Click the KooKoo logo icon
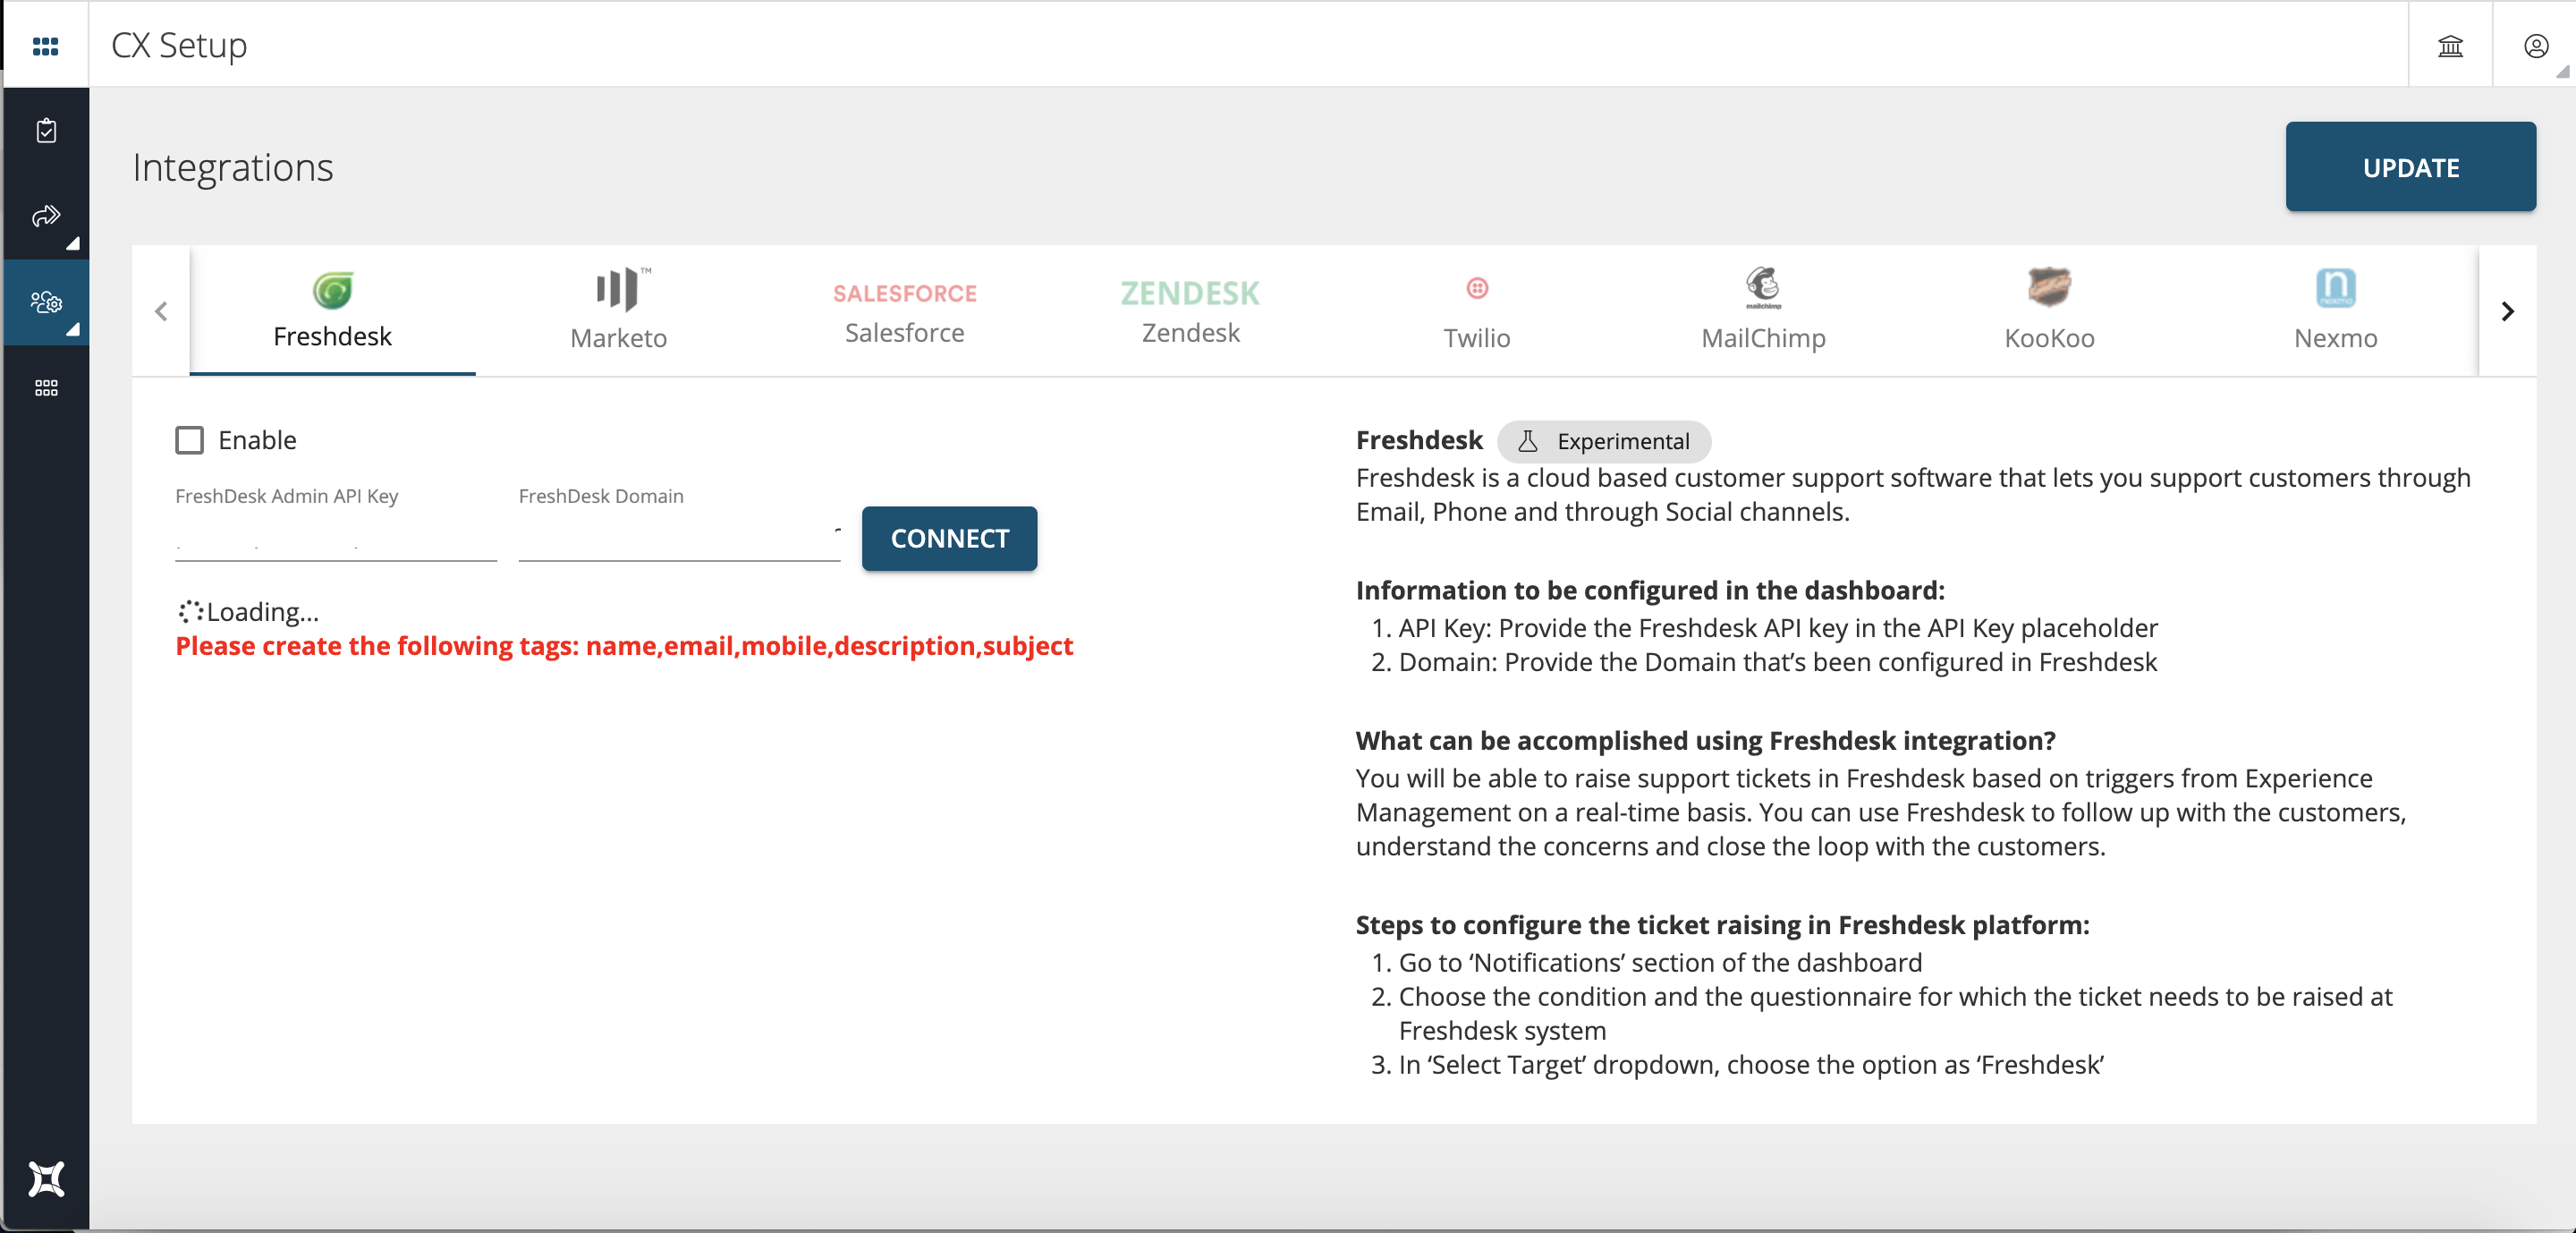Viewport: 2576px width, 1233px height. tap(2049, 288)
